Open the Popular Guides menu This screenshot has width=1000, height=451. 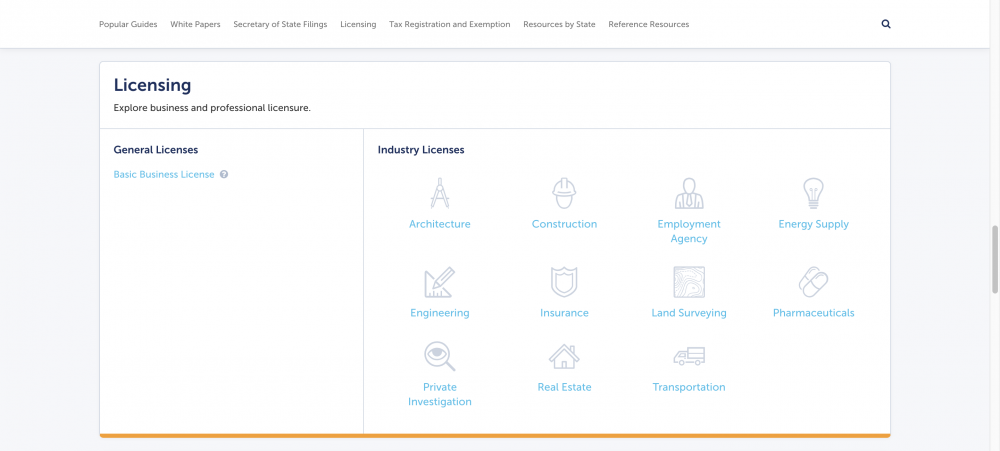(x=128, y=24)
